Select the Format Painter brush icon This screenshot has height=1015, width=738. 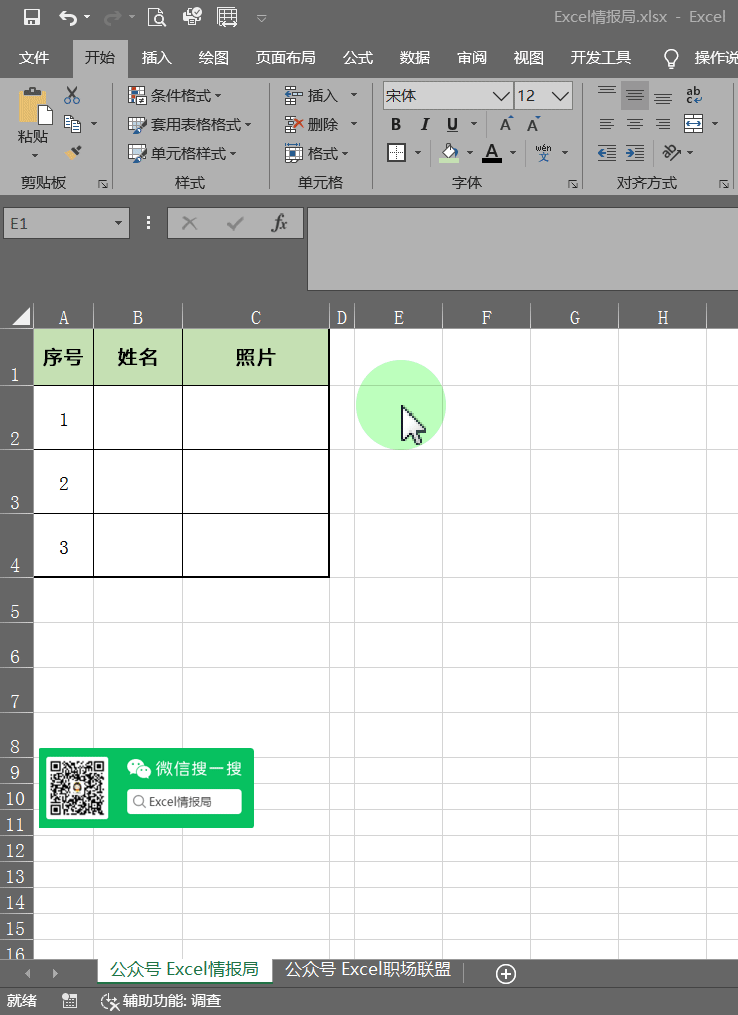click(x=73, y=153)
